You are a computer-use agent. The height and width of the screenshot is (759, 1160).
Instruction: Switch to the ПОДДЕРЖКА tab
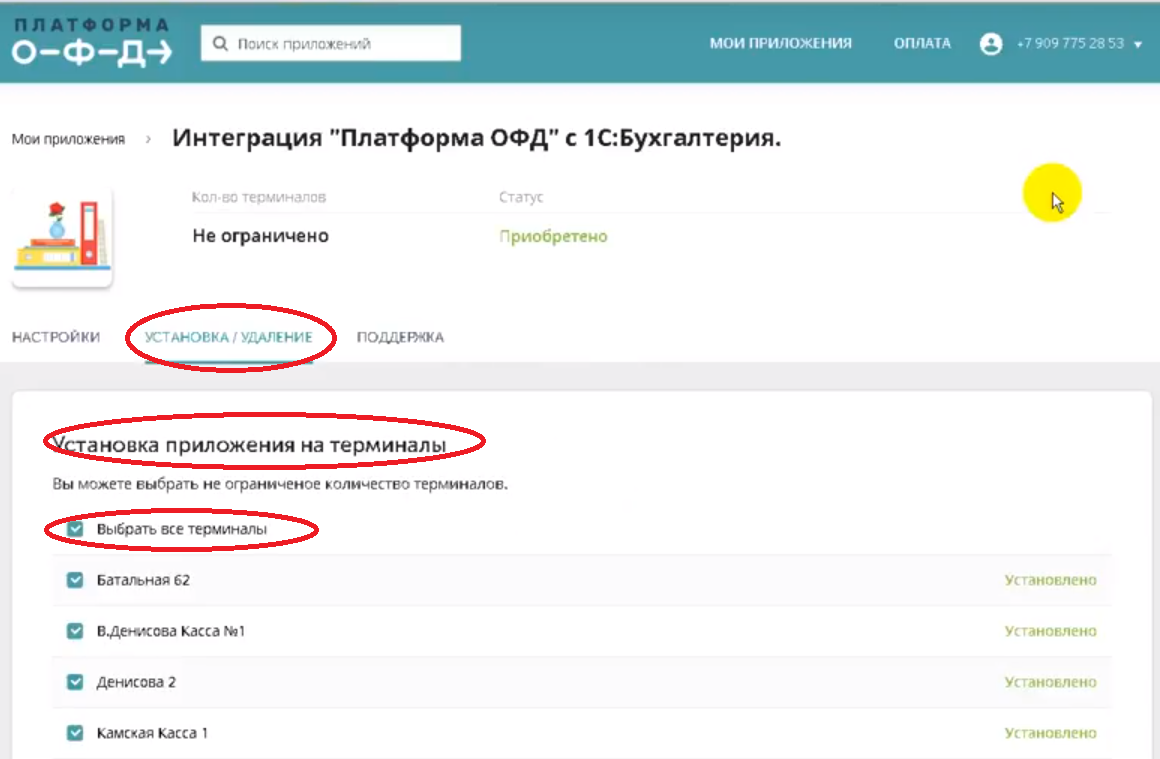(x=400, y=337)
